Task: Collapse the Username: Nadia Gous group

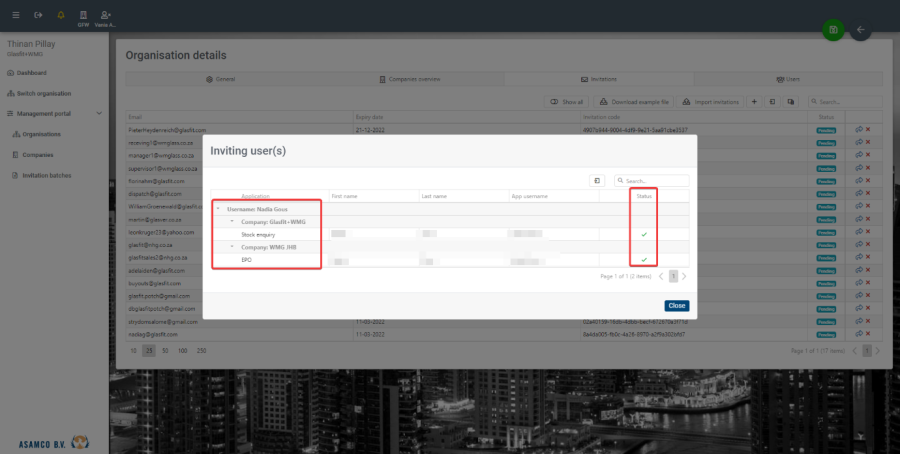Action: 219,208
